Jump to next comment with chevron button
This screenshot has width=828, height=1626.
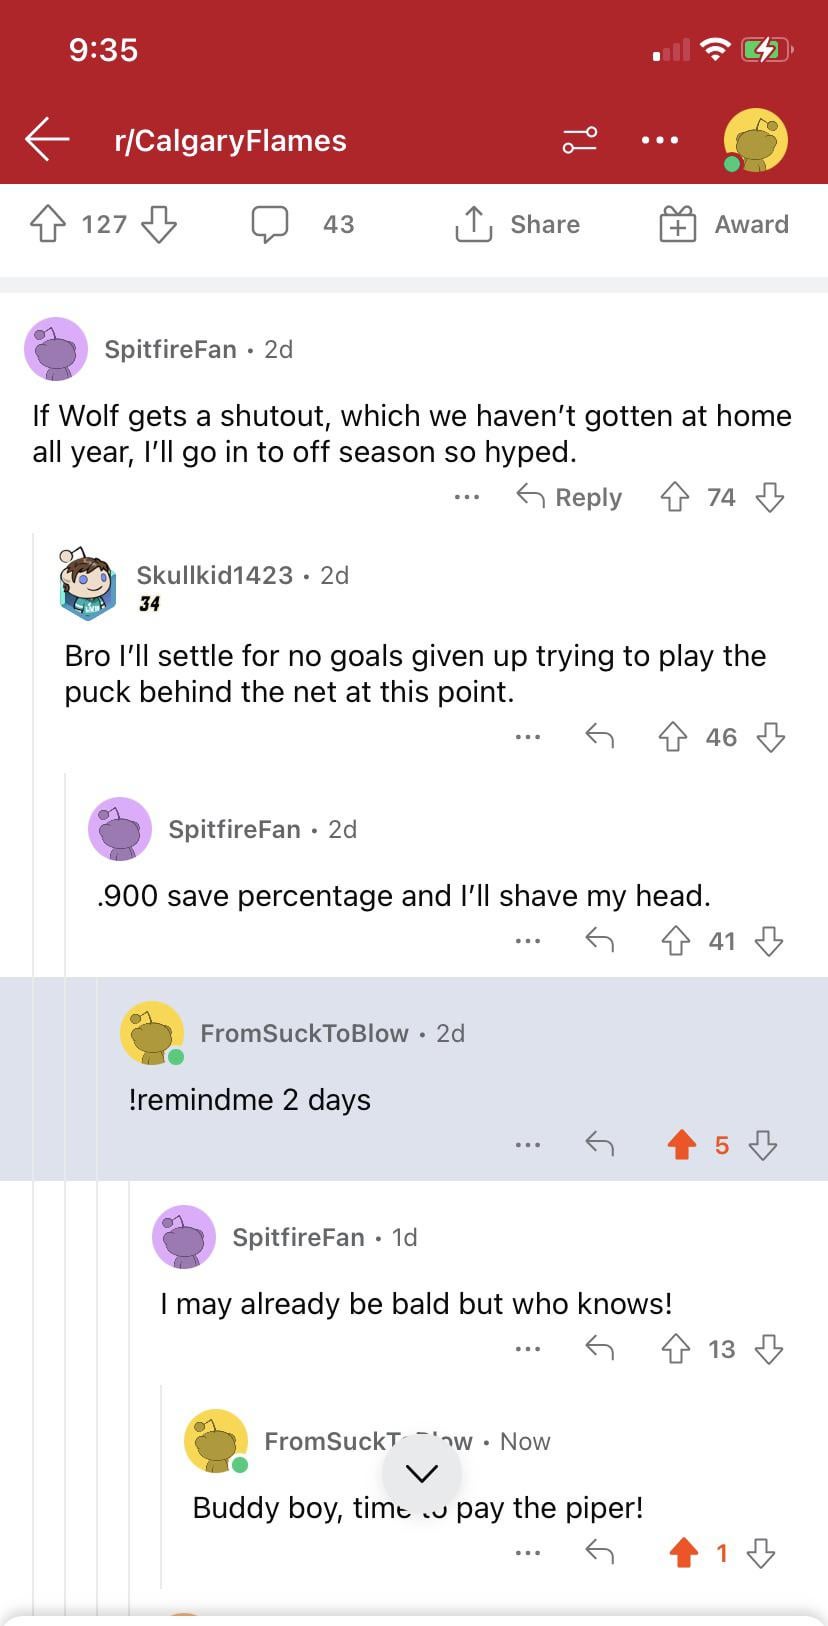click(422, 1473)
